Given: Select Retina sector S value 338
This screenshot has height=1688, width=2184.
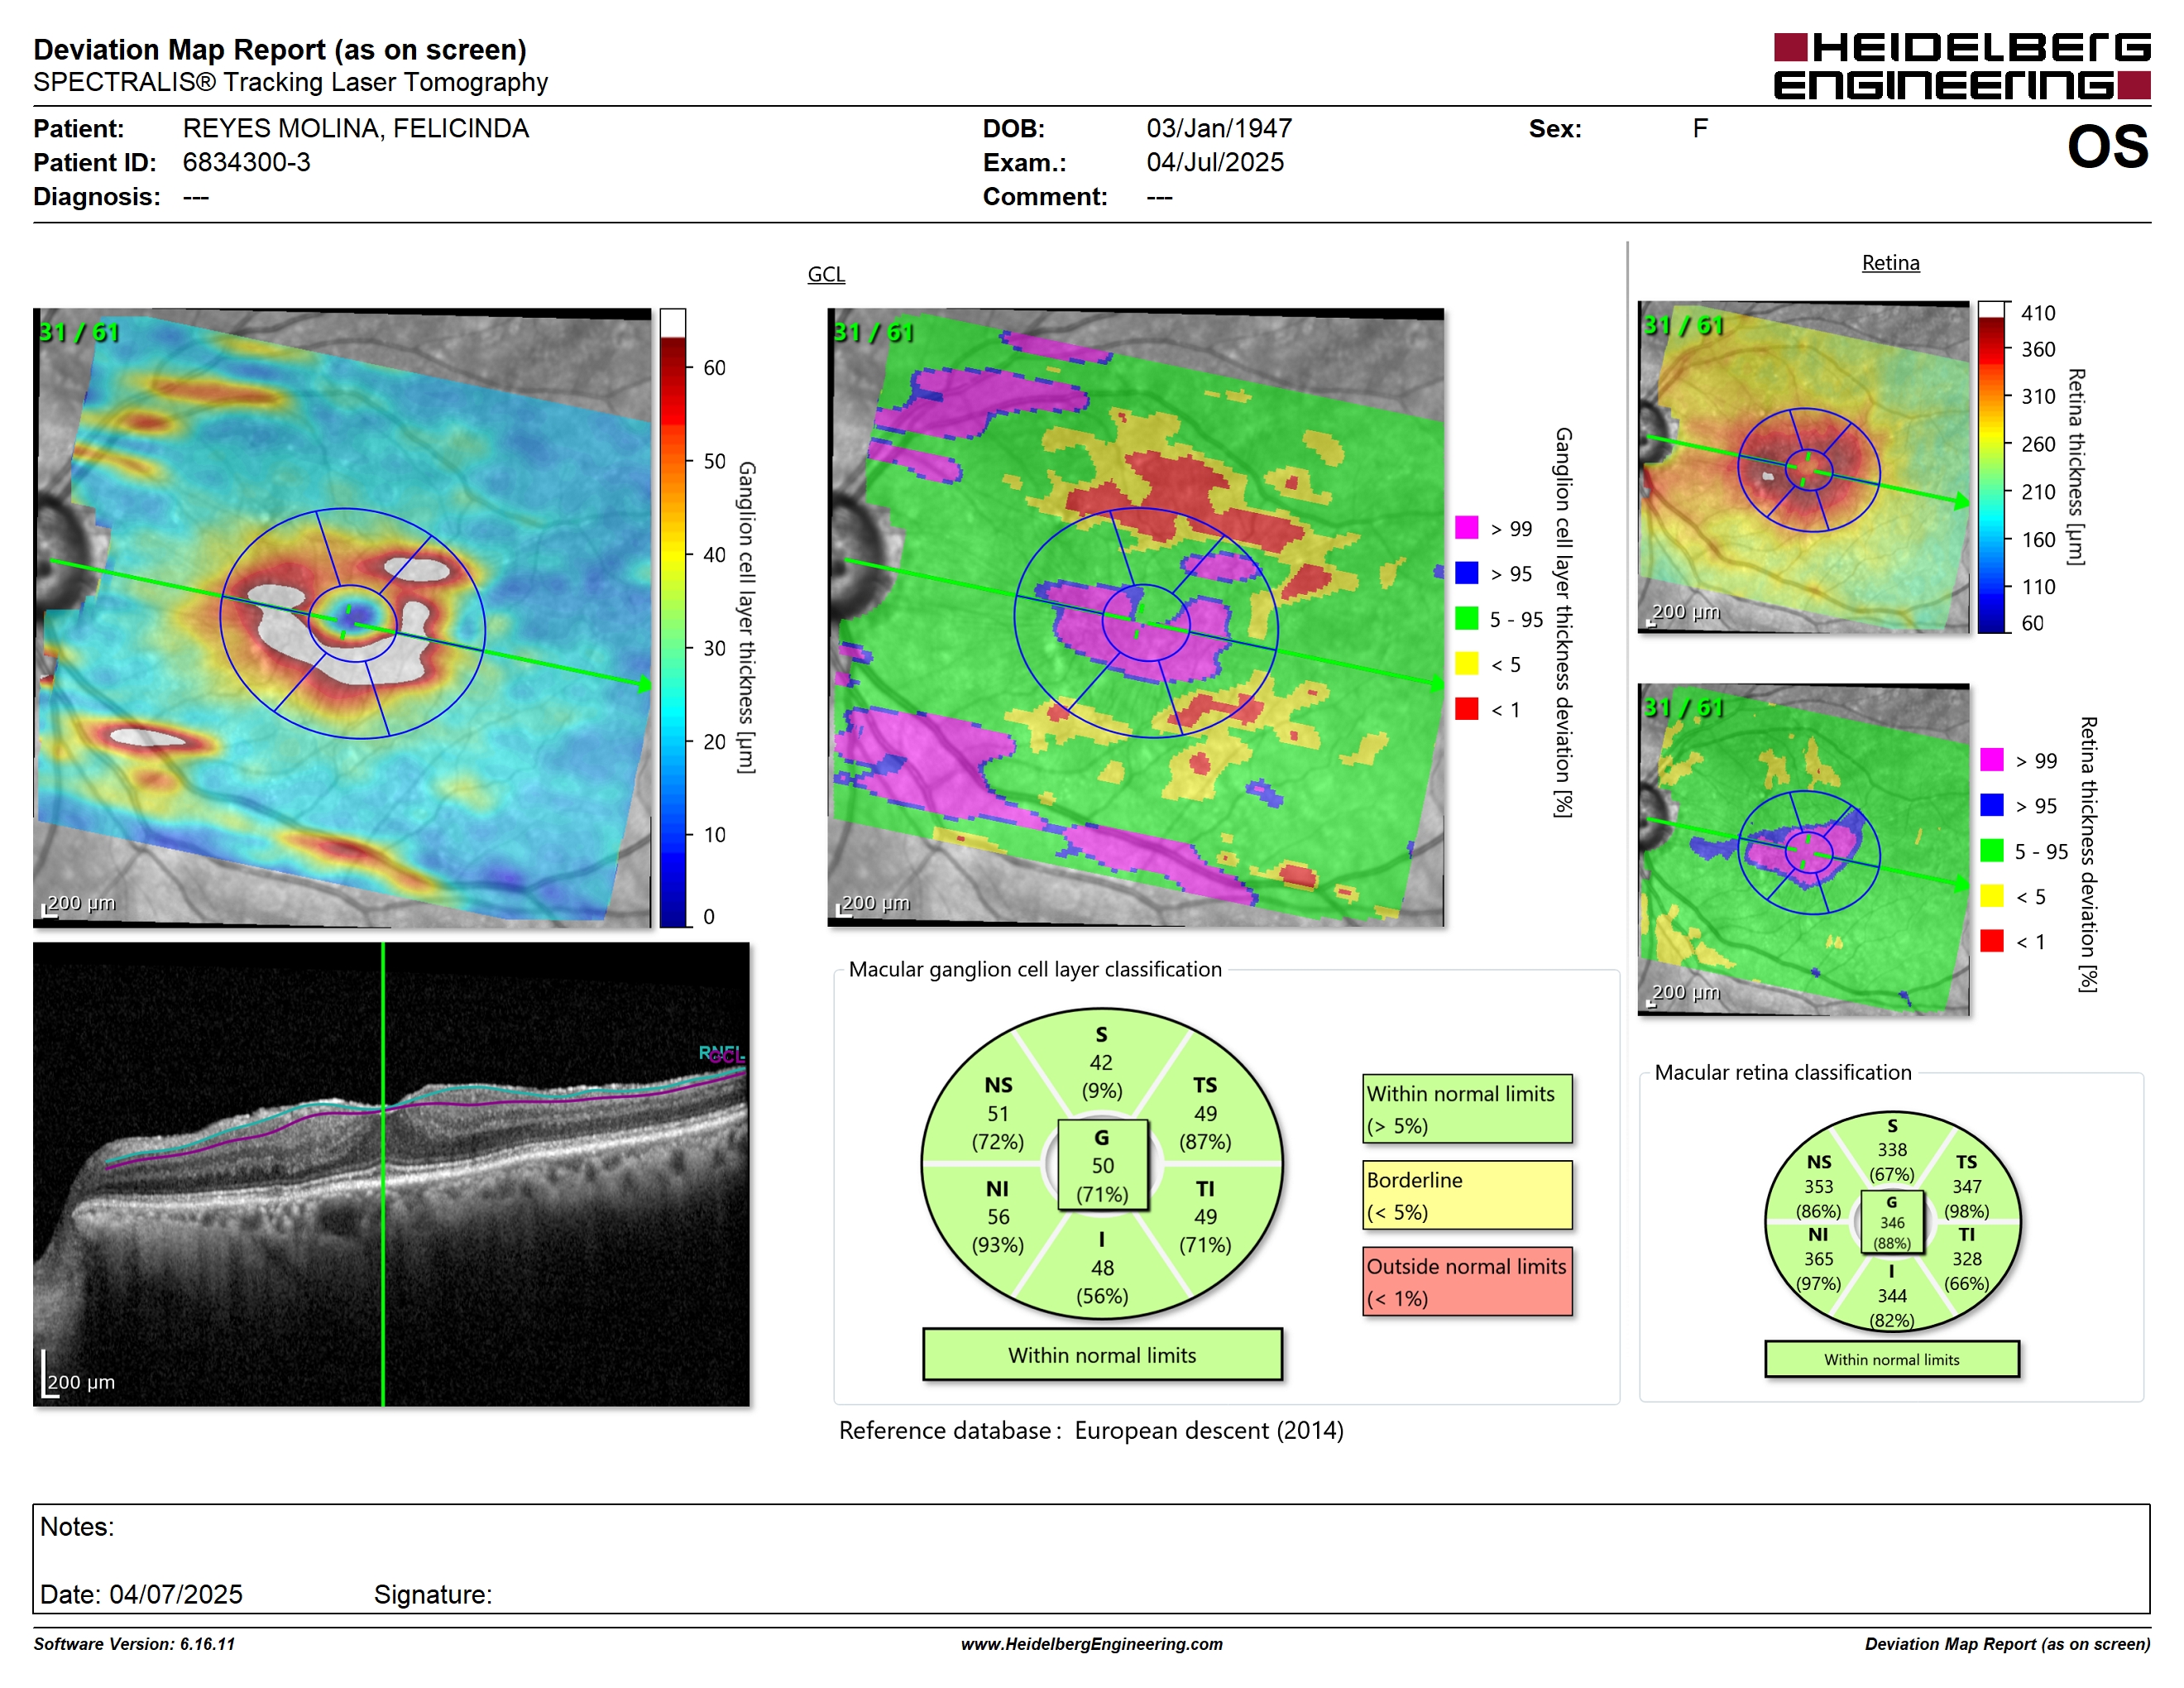Looking at the screenshot, I should (1891, 1150).
